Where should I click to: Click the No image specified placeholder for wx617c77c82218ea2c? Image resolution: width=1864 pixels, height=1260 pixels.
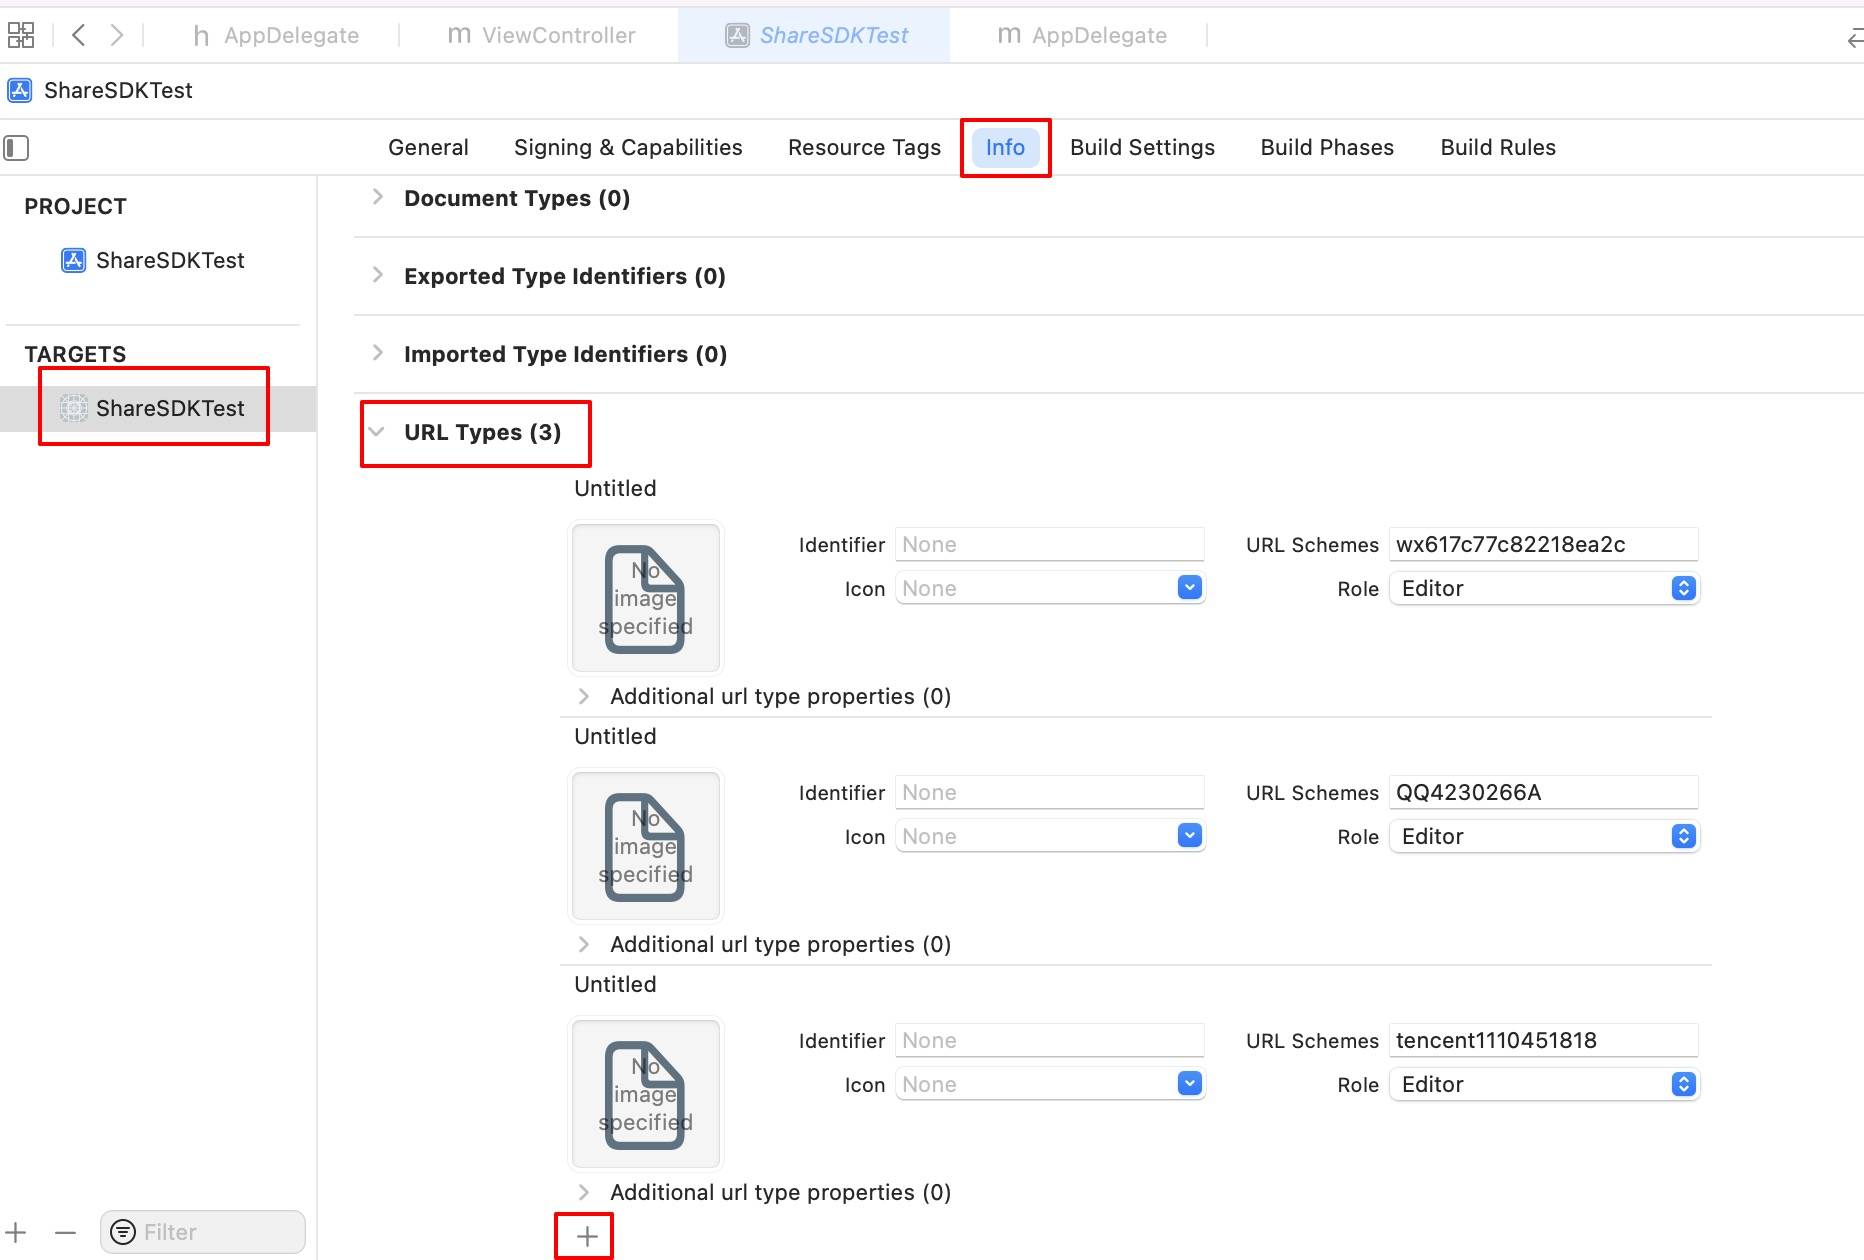click(x=645, y=597)
